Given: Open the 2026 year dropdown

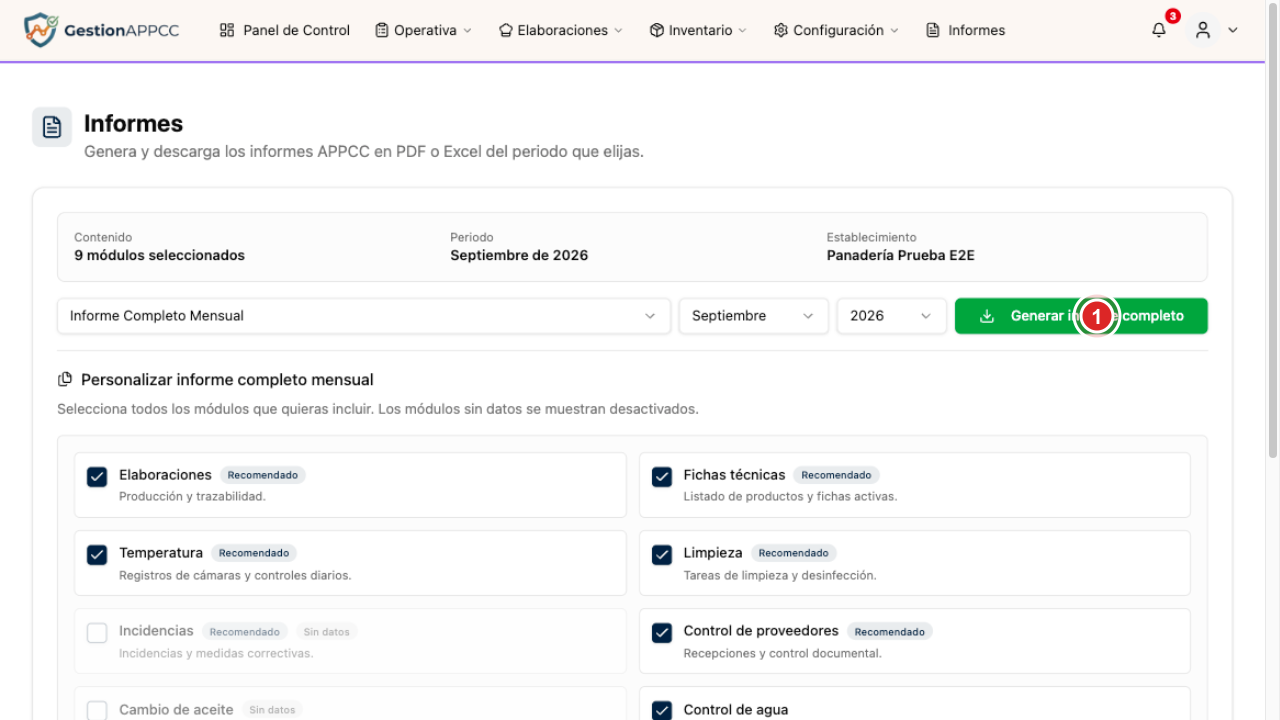Looking at the screenshot, I should 892,316.
